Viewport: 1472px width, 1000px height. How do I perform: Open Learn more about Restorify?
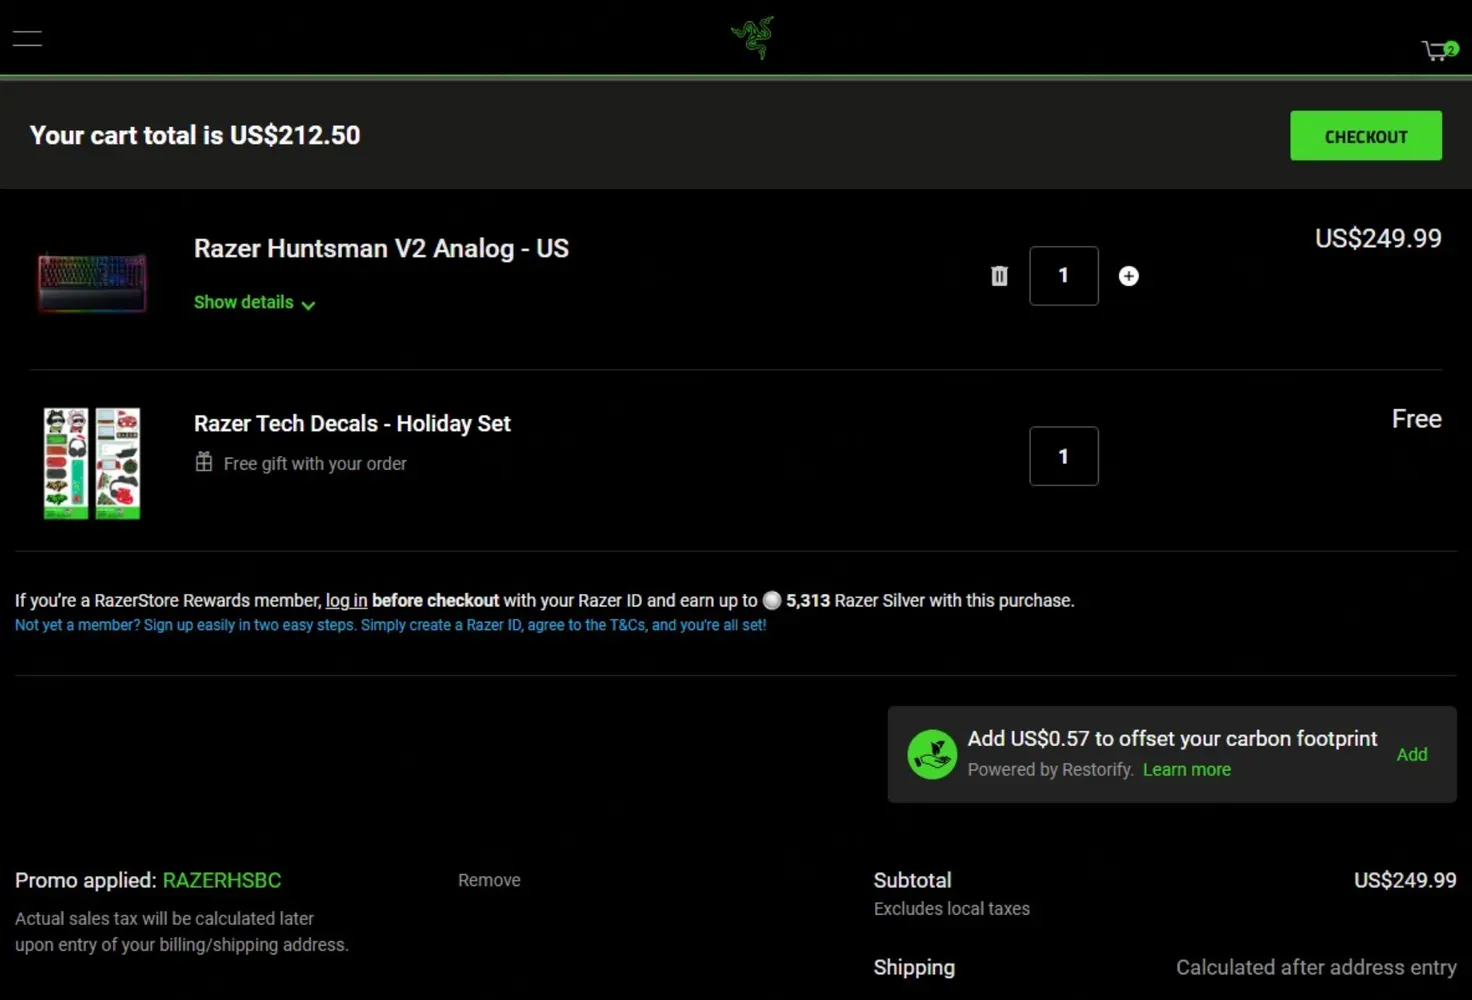(1186, 770)
